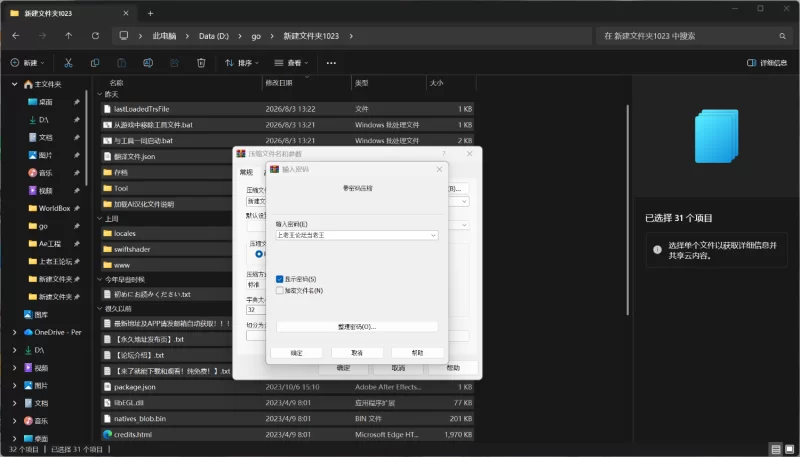Sort by the 修改日期 column header
The width and height of the screenshot is (800, 457).
[x=308, y=83]
